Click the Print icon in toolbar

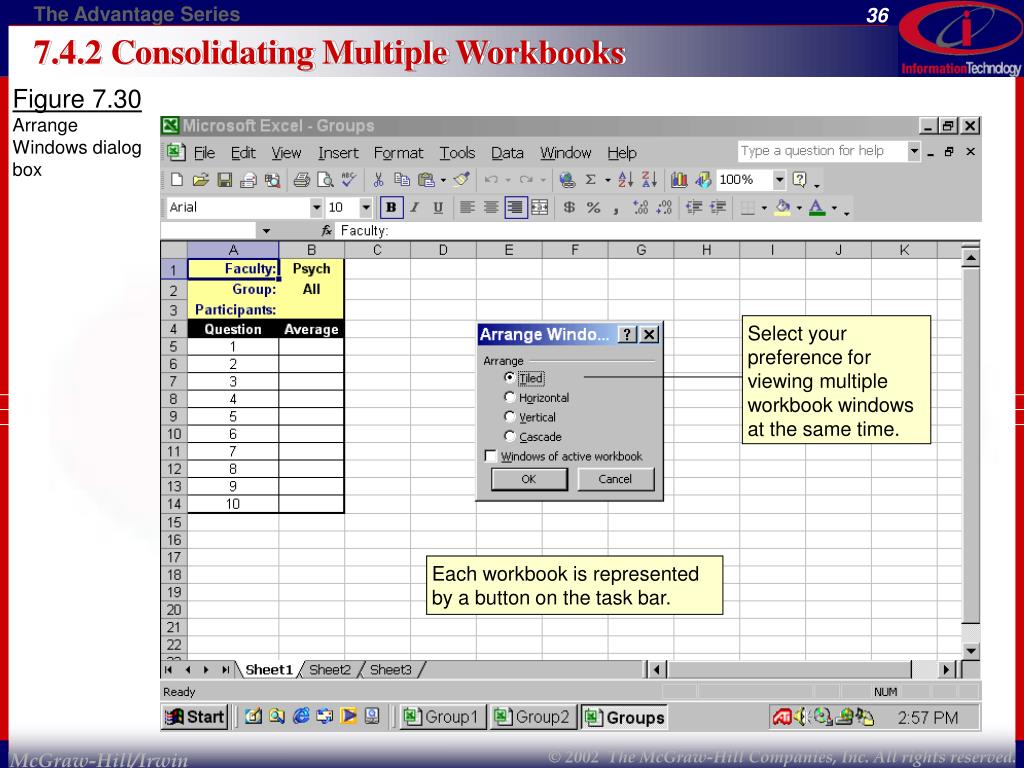[x=301, y=180]
